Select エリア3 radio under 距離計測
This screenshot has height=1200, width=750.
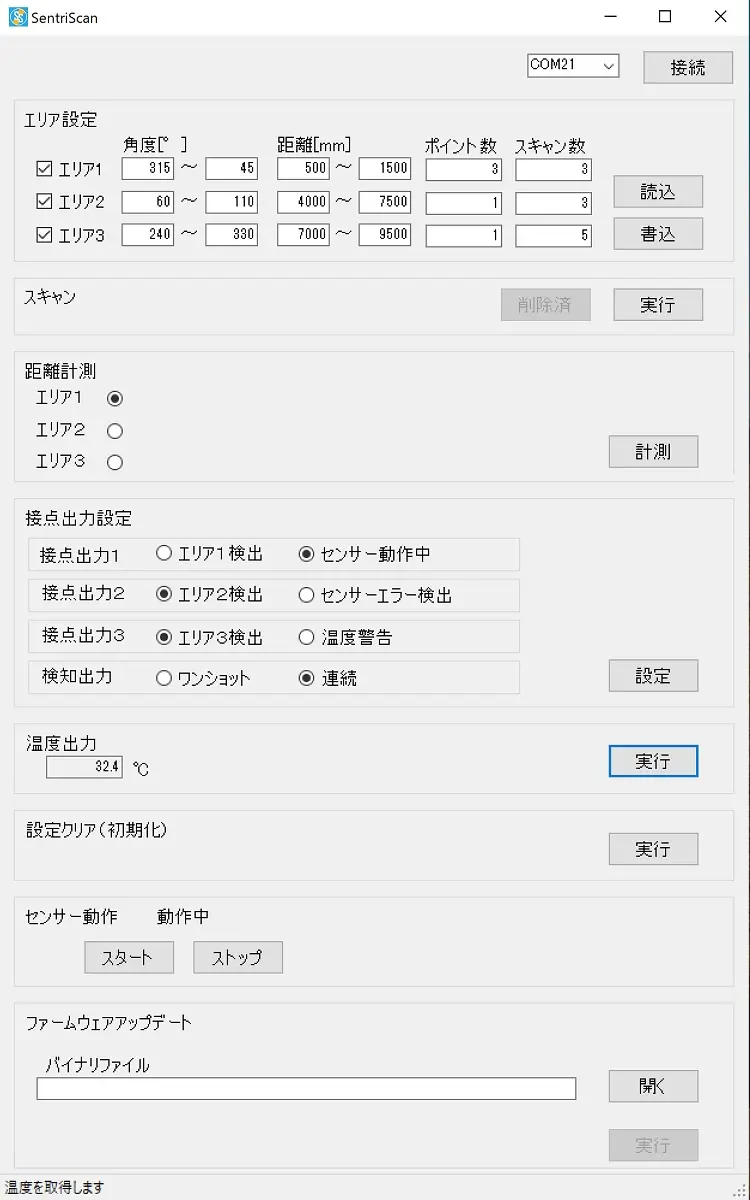[115, 463]
